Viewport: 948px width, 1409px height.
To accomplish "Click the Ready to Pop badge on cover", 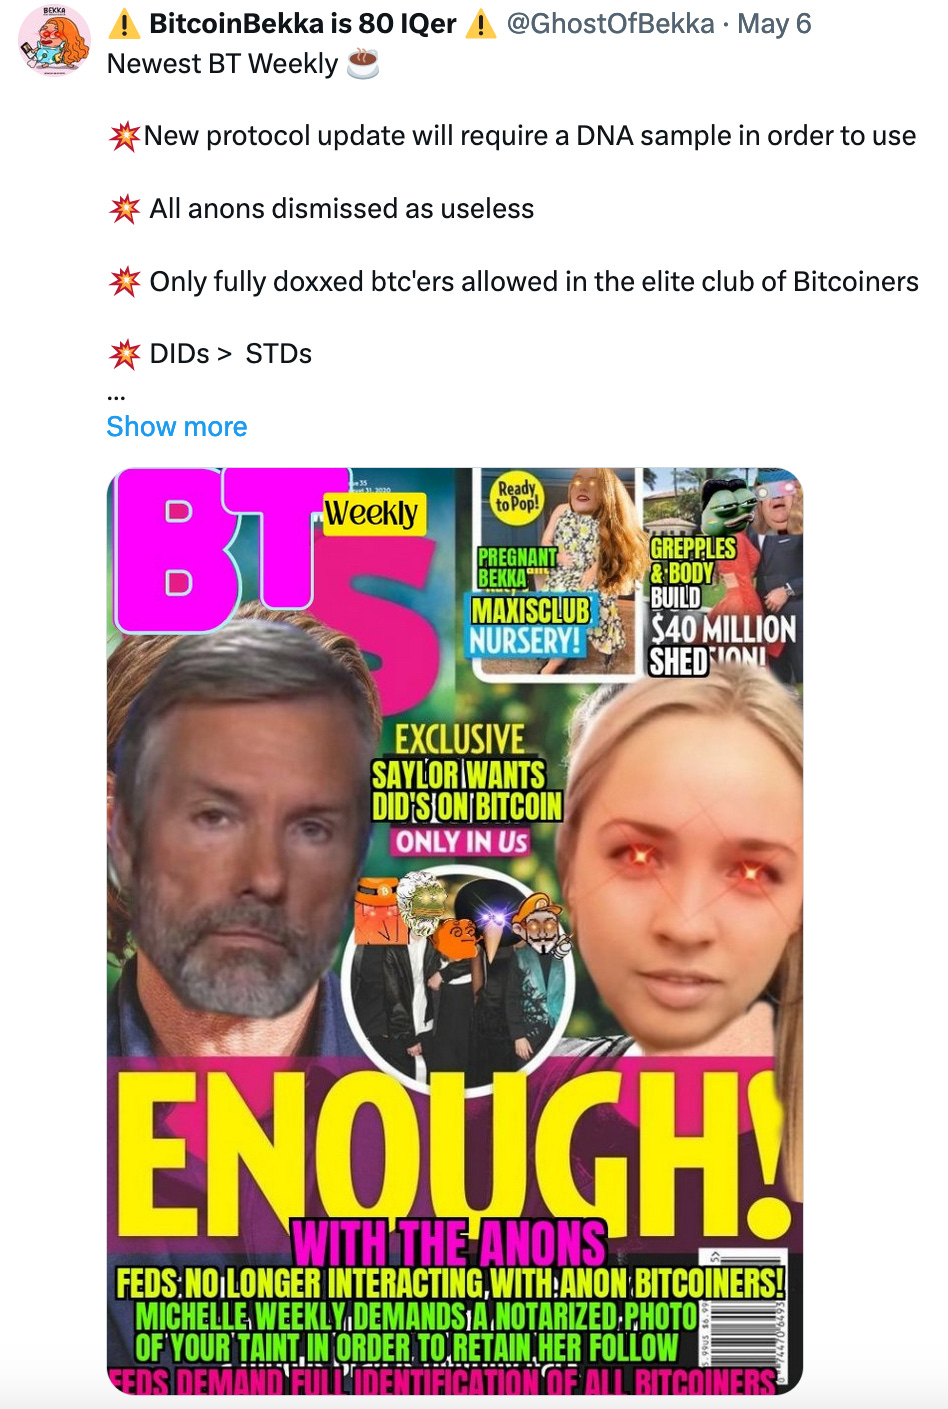I will [x=517, y=496].
